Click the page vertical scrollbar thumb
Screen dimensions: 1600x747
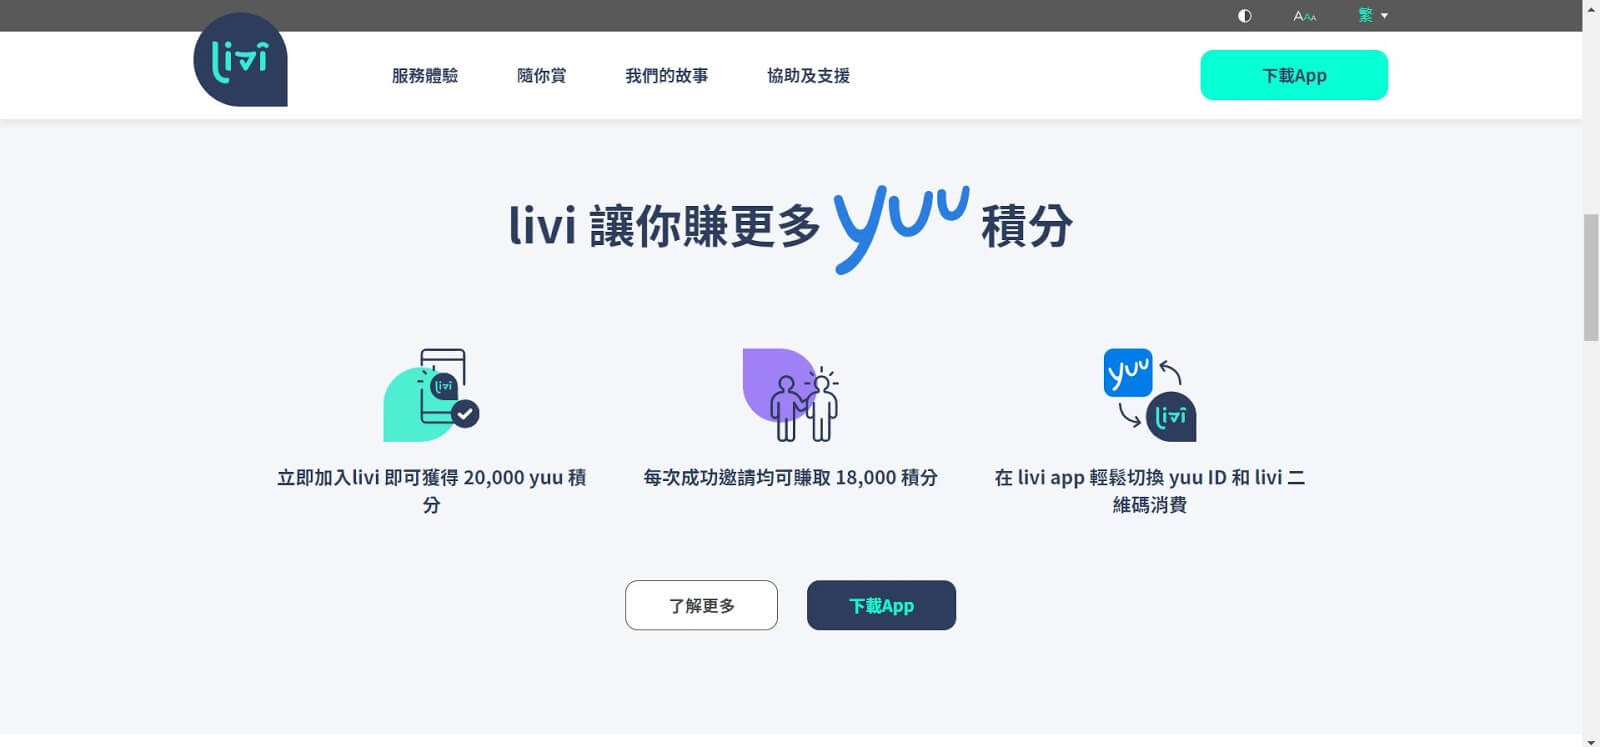coord(1591,278)
